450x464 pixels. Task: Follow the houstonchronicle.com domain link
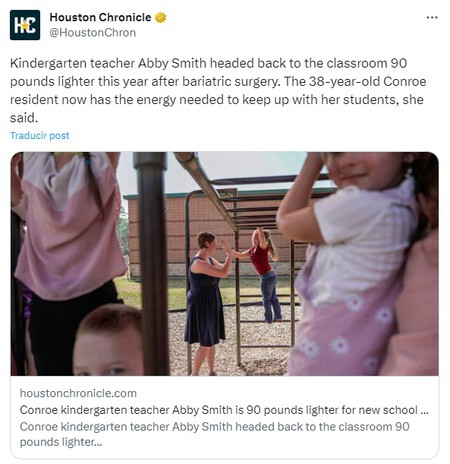coord(78,393)
